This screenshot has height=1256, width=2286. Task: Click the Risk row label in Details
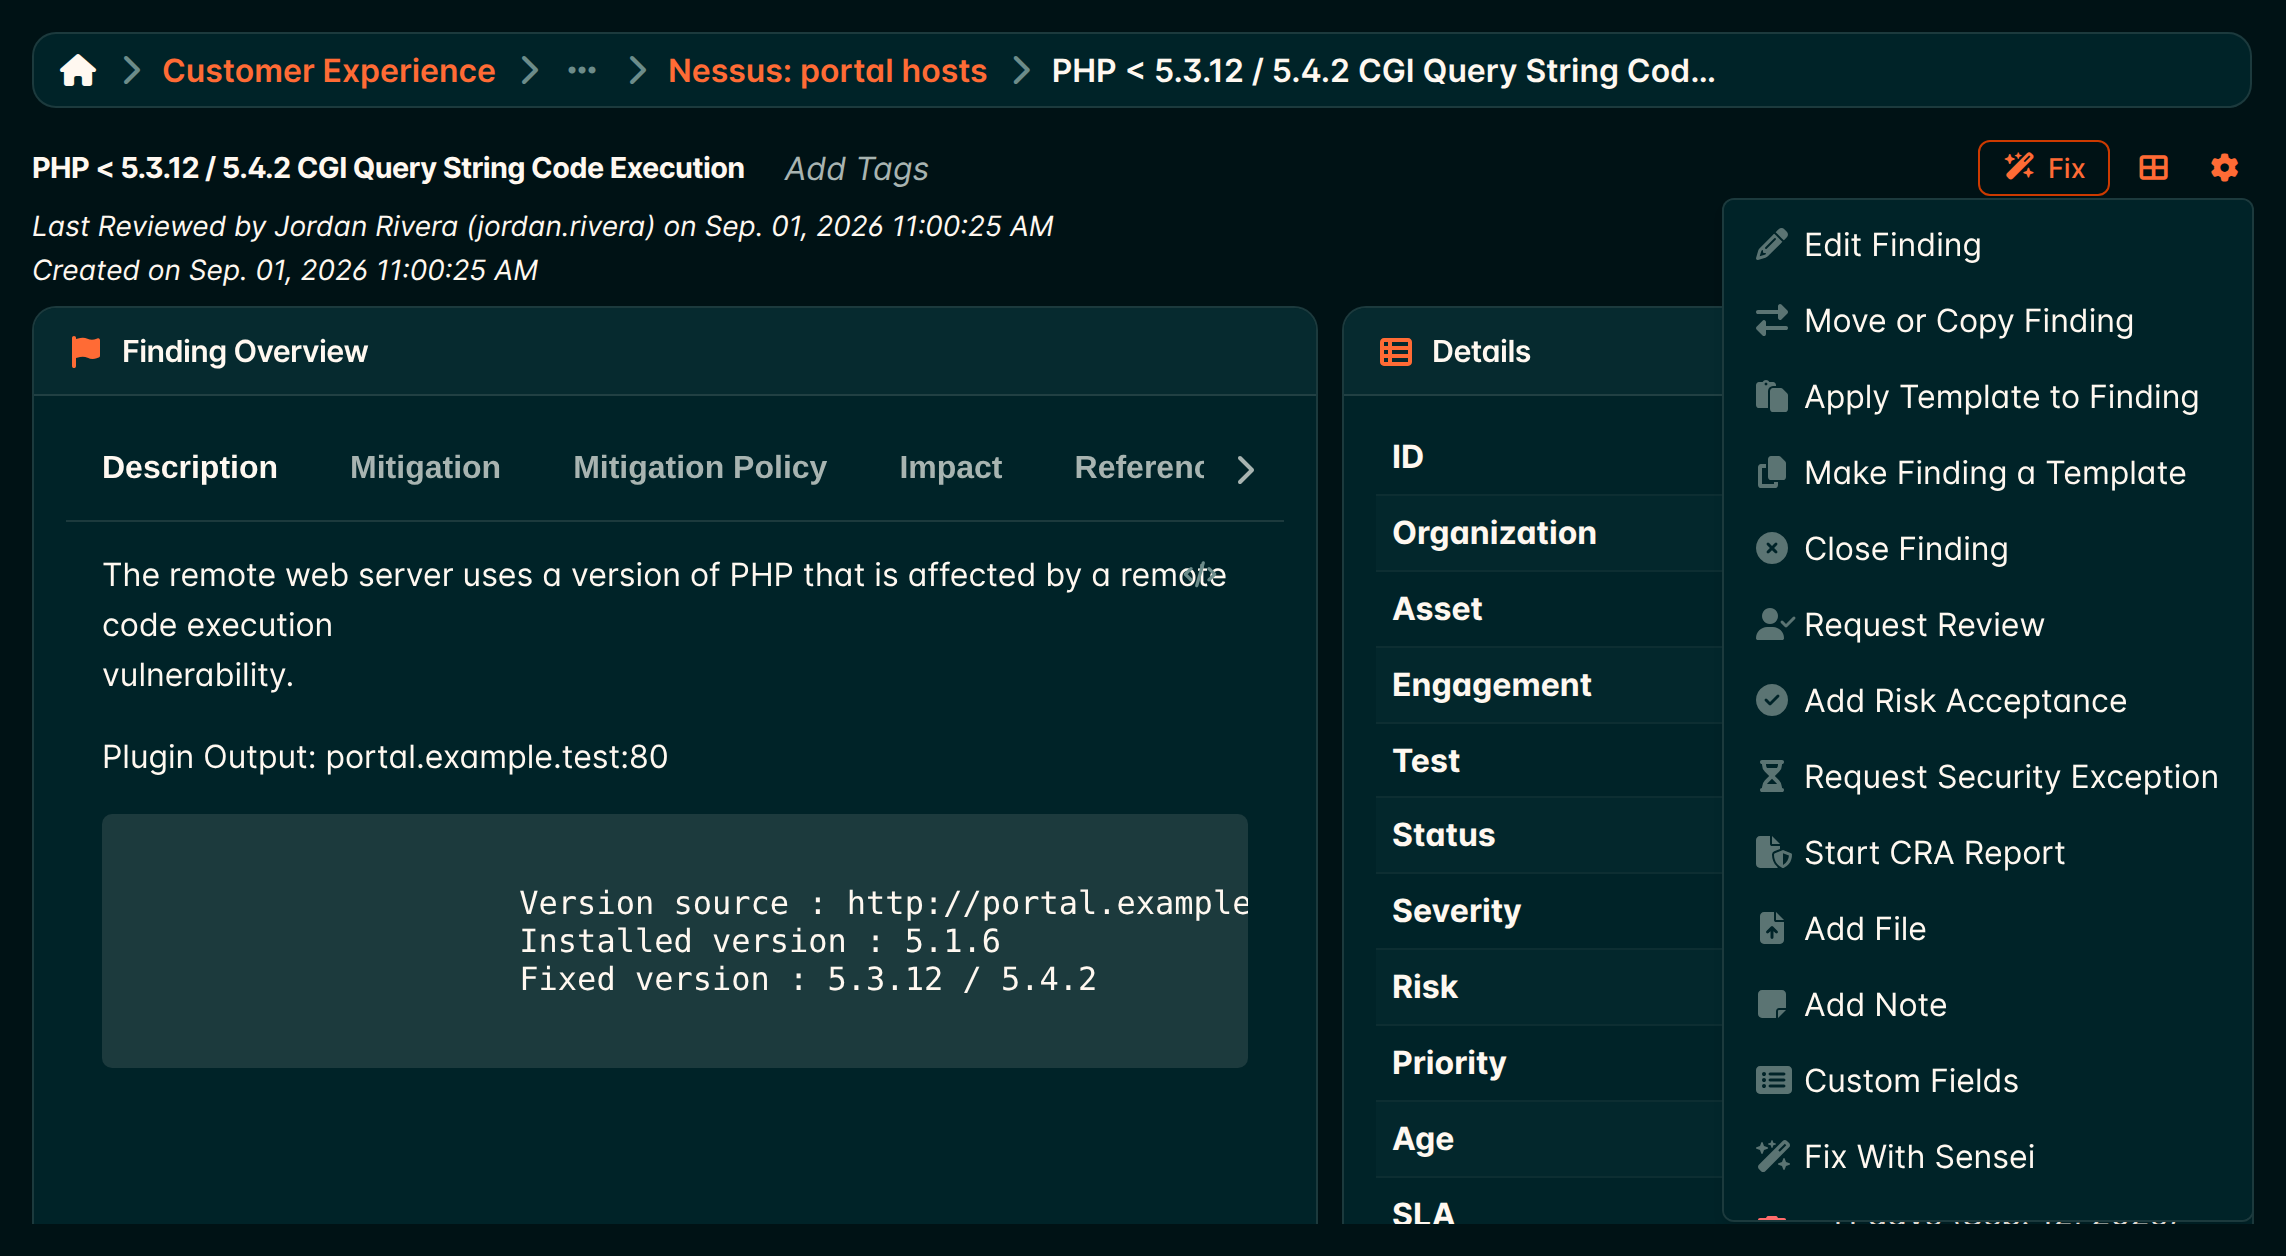[1425, 987]
